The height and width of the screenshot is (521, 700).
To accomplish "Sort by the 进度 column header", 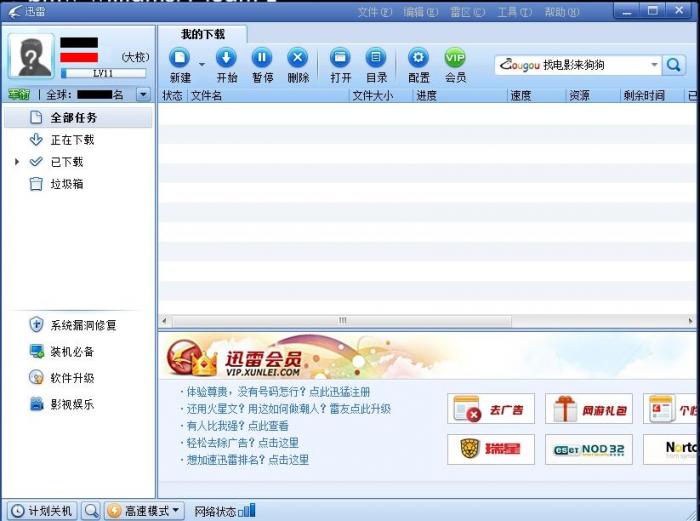I will [461, 96].
